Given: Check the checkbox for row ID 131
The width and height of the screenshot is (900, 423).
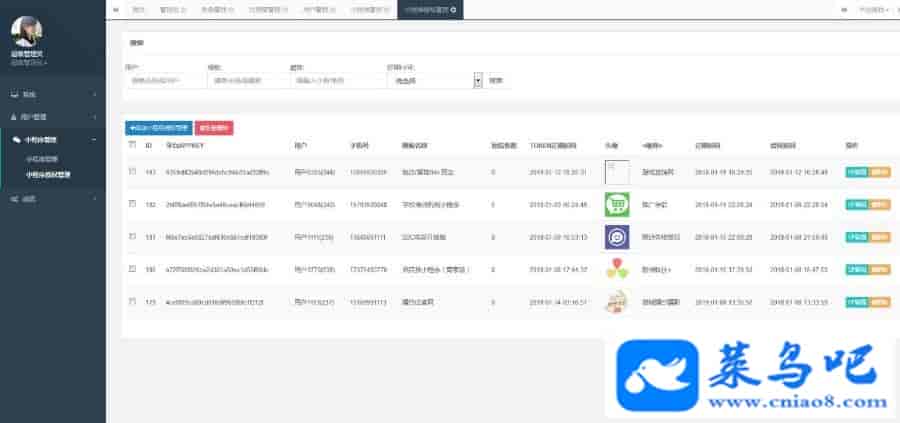Looking at the screenshot, I should [x=132, y=237].
